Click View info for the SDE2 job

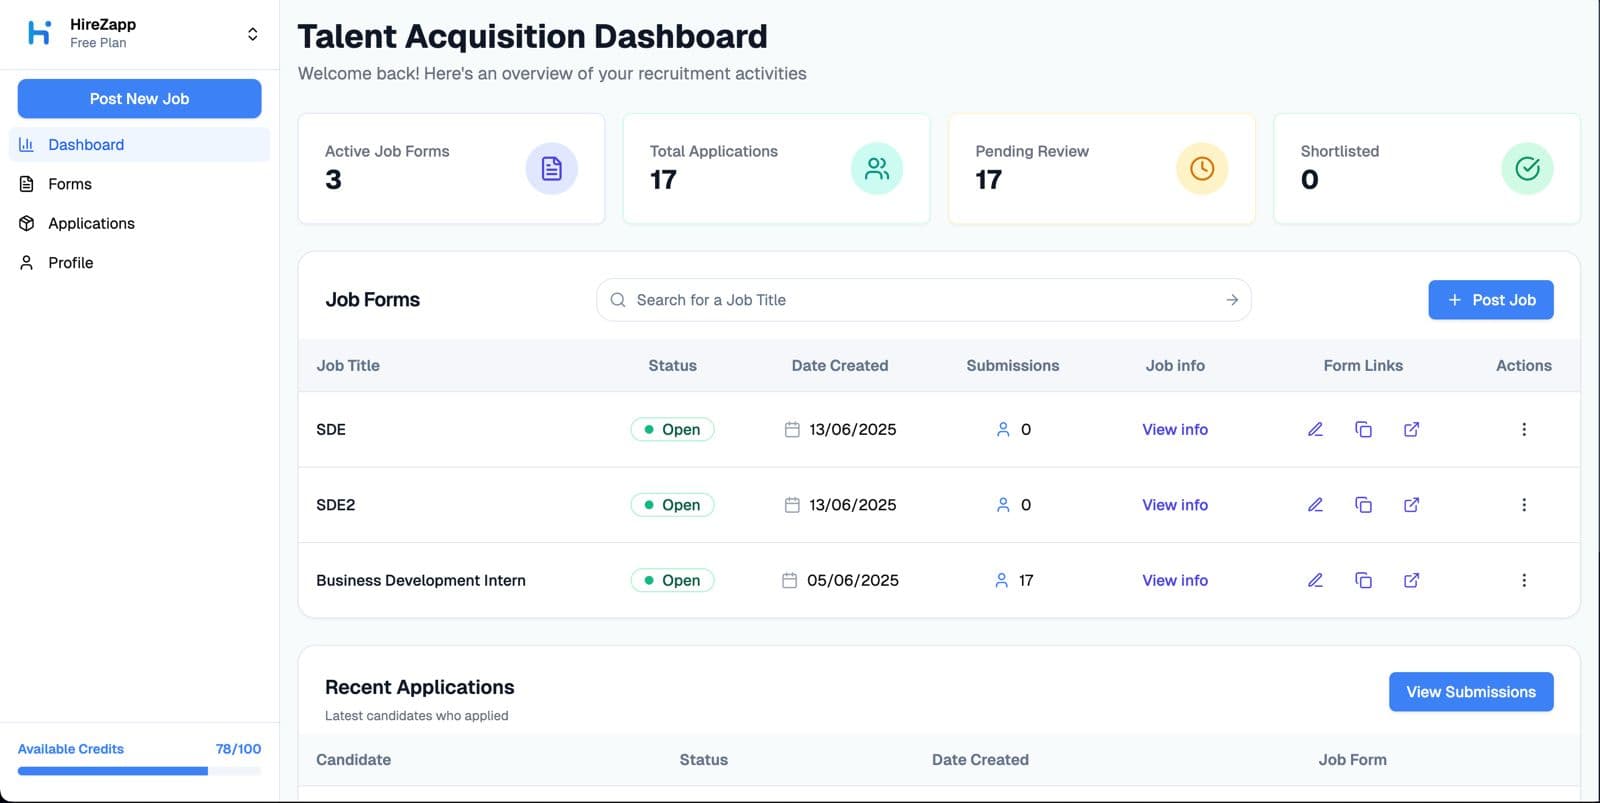tap(1175, 505)
